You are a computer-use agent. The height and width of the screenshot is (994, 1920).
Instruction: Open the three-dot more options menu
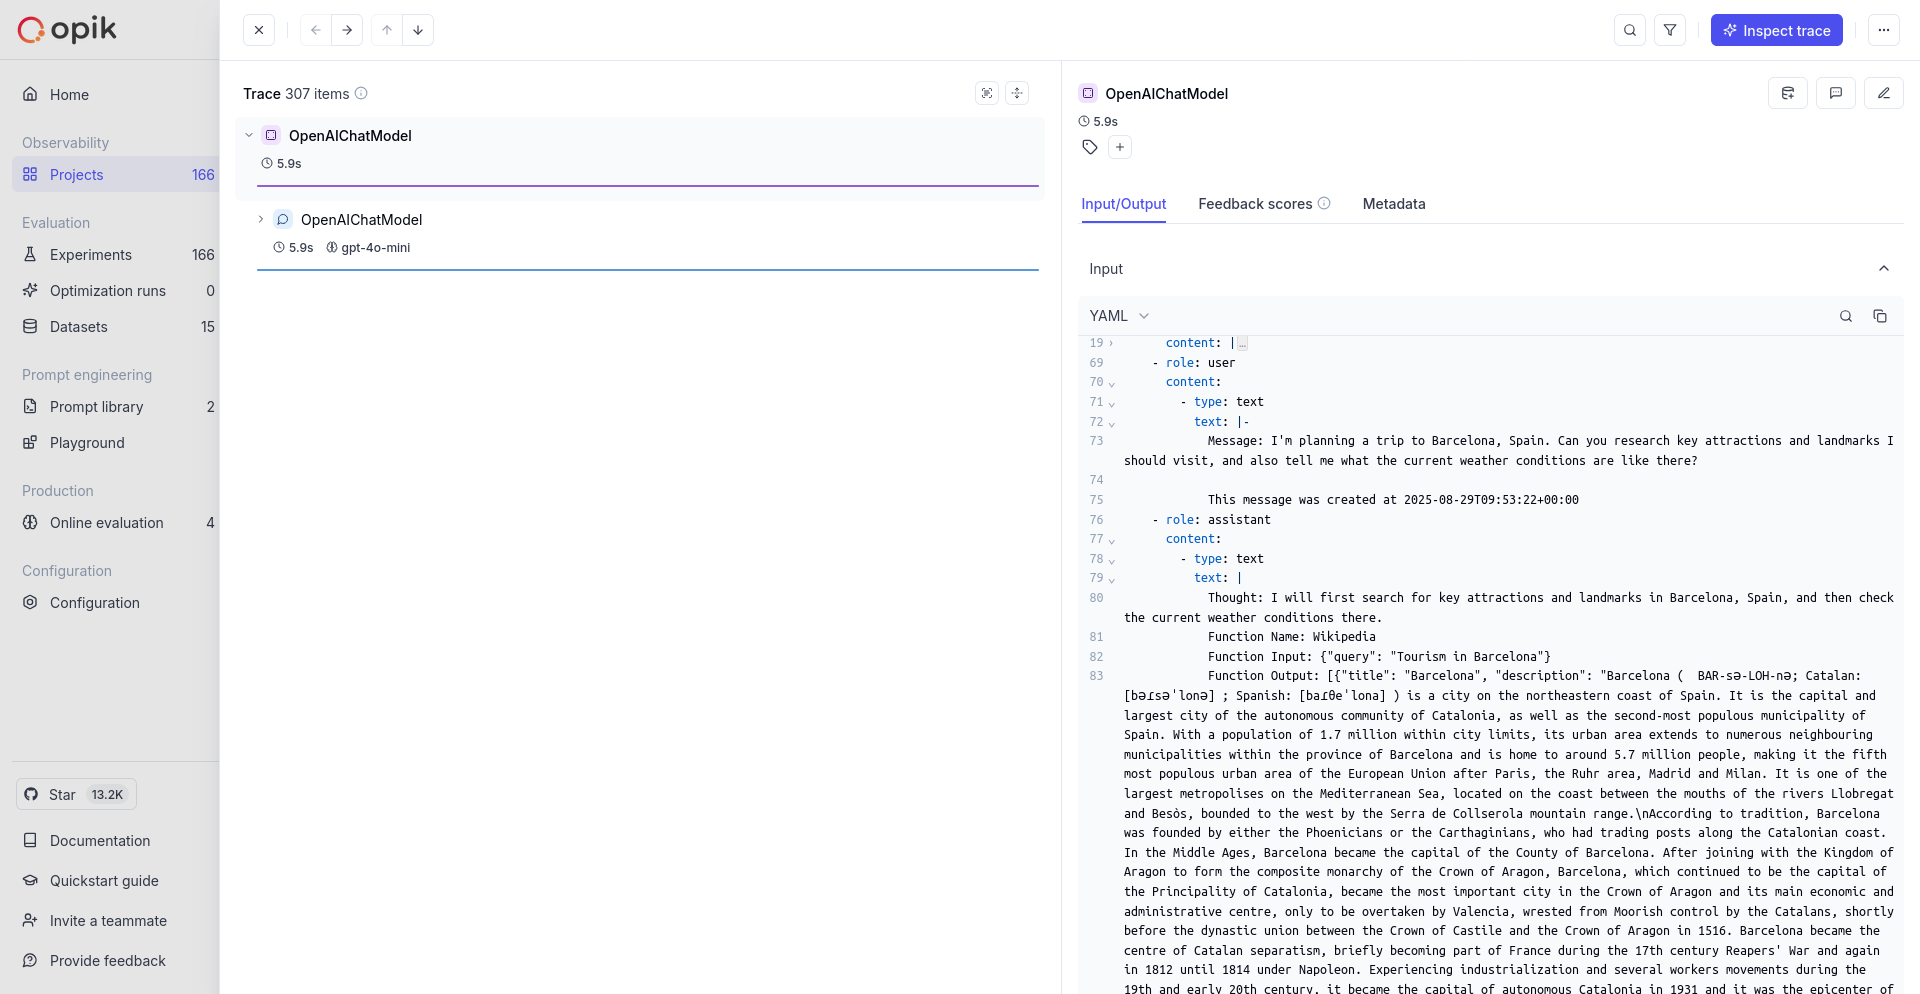tap(1884, 30)
